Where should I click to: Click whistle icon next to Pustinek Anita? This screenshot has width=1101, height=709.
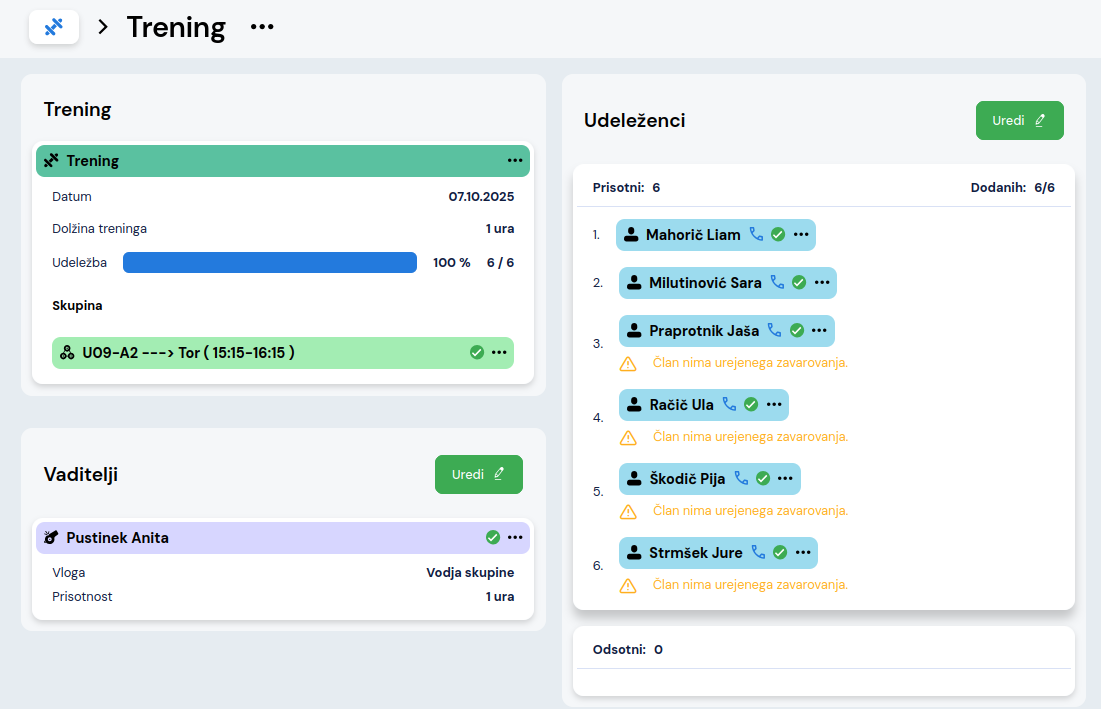click(51, 538)
